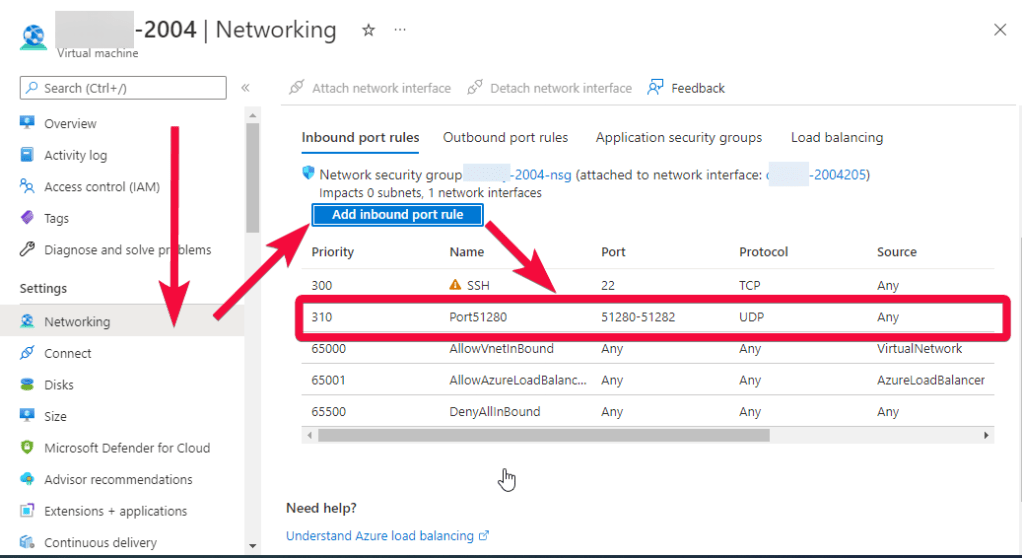Click the Overview sidebar icon
The width and height of the screenshot is (1022, 558).
coord(27,123)
